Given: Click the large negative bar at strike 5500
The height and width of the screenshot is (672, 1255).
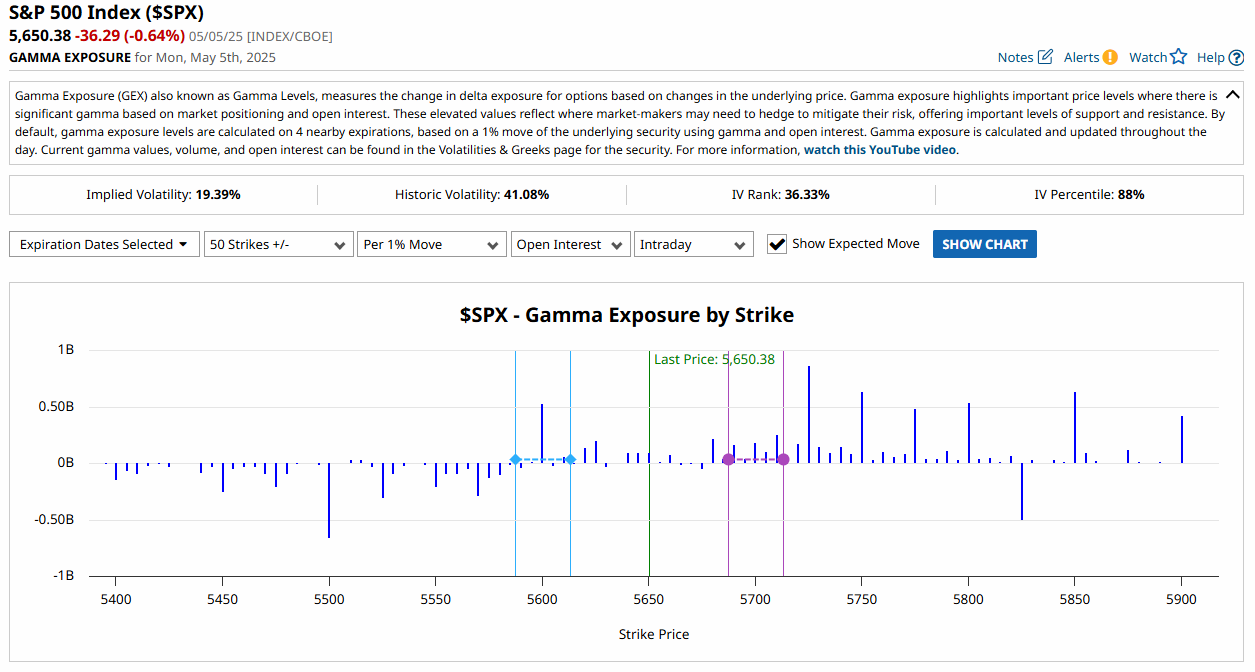Looking at the screenshot, I should 329,501.
